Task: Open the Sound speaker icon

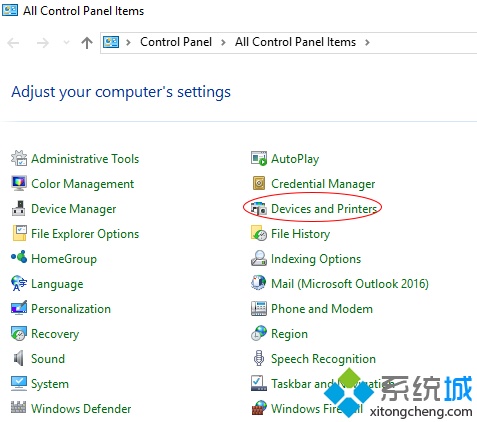Action: (19, 358)
